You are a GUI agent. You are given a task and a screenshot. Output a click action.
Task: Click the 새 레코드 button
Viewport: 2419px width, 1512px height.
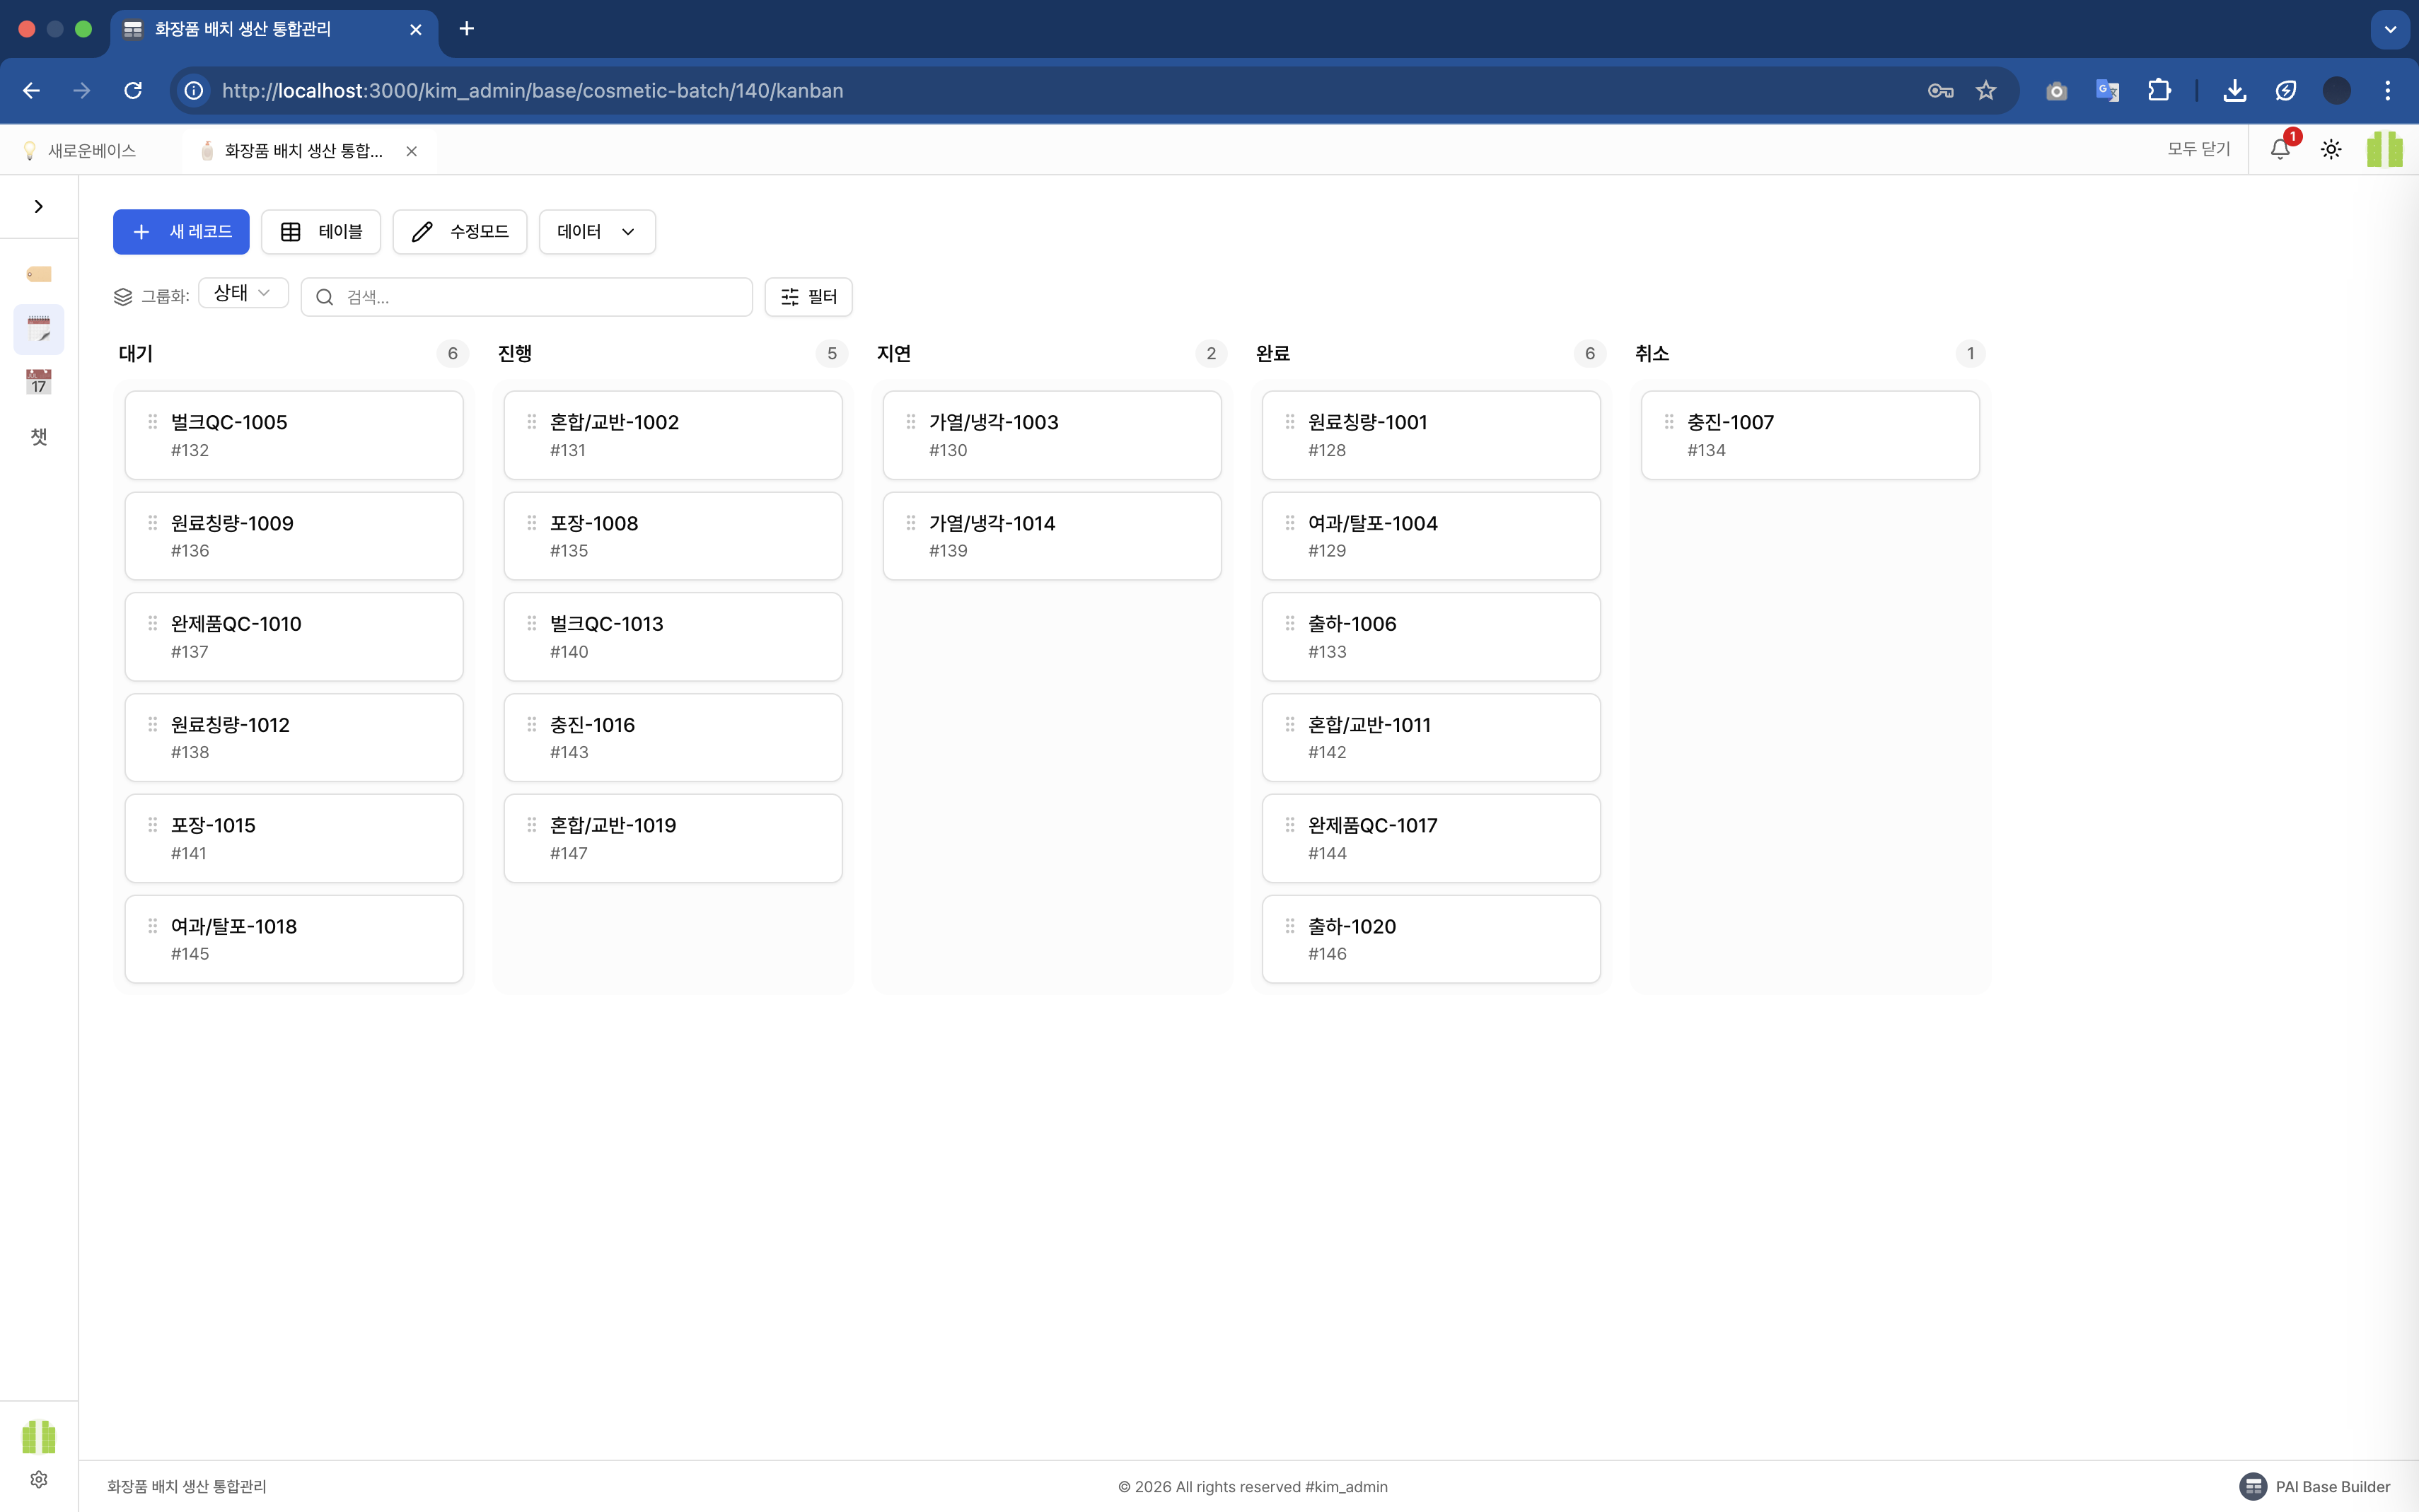[x=181, y=232]
